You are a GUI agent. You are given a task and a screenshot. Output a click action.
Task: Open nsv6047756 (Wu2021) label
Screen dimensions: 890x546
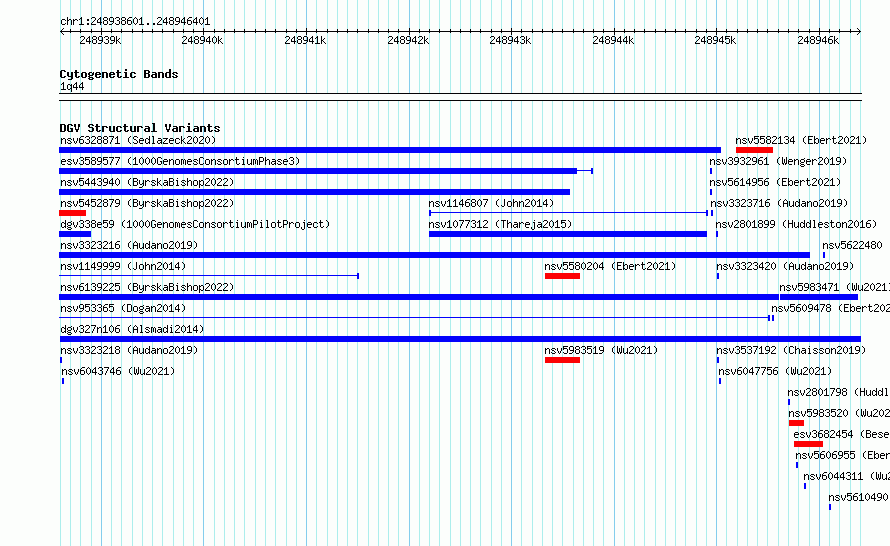pyautogui.click(x=775, y=371)
